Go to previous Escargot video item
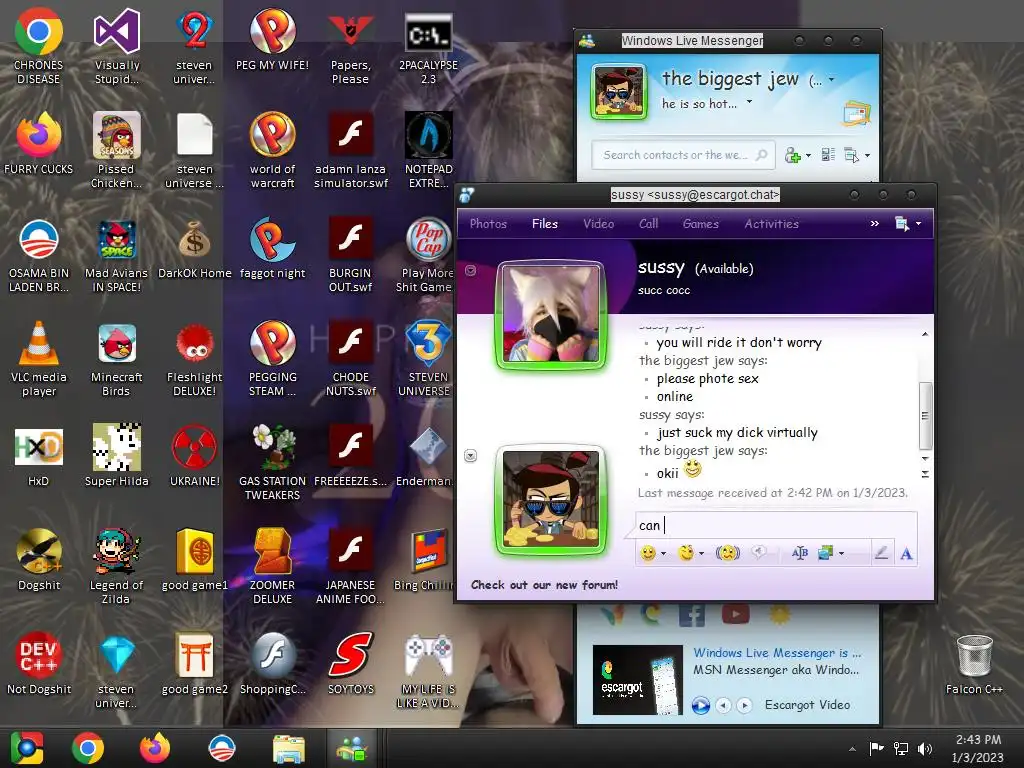Viewport: 1024px width, 768px height. (723, 705)
